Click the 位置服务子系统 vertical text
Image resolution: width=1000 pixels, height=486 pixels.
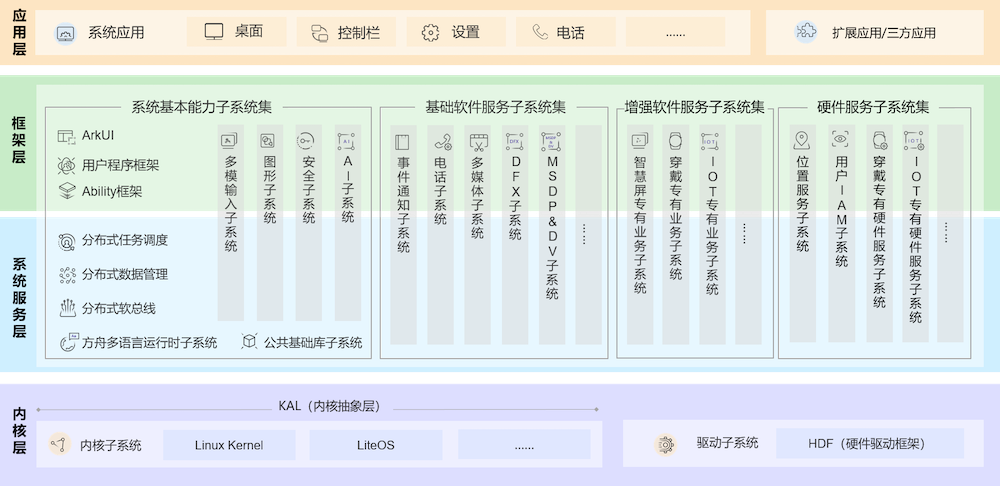point(802,203)
